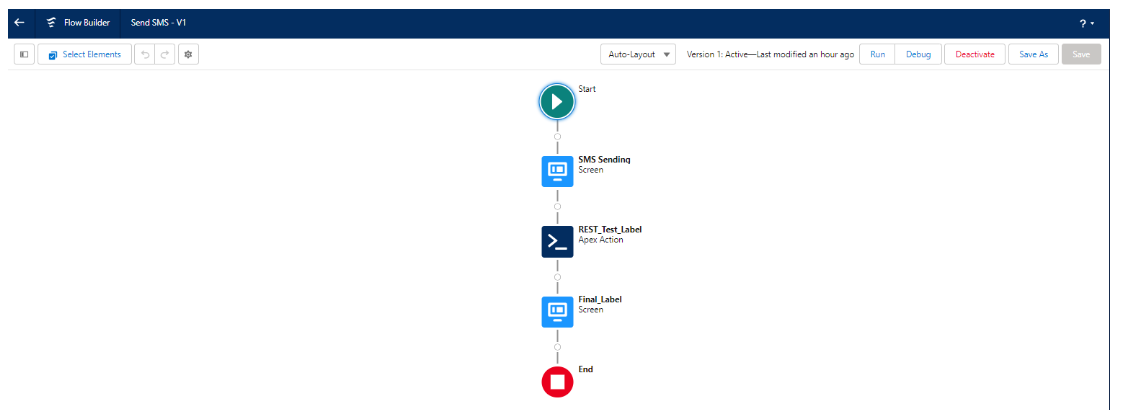
Task: Click add-element connector above End
Action: (x=557, y=347)
